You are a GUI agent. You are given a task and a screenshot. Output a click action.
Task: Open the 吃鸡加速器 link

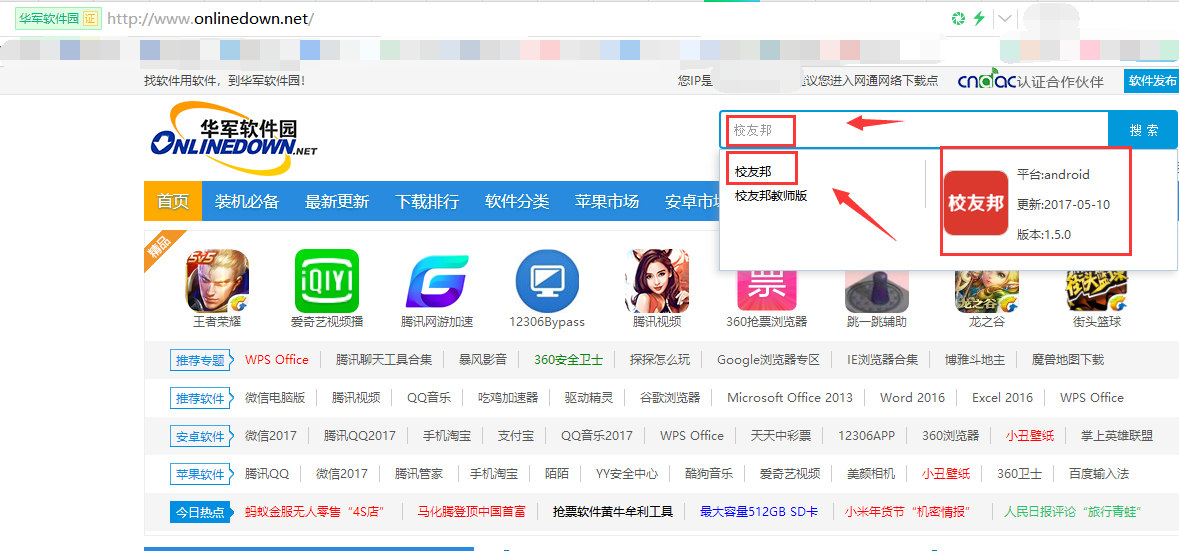(x=508, y=398)
